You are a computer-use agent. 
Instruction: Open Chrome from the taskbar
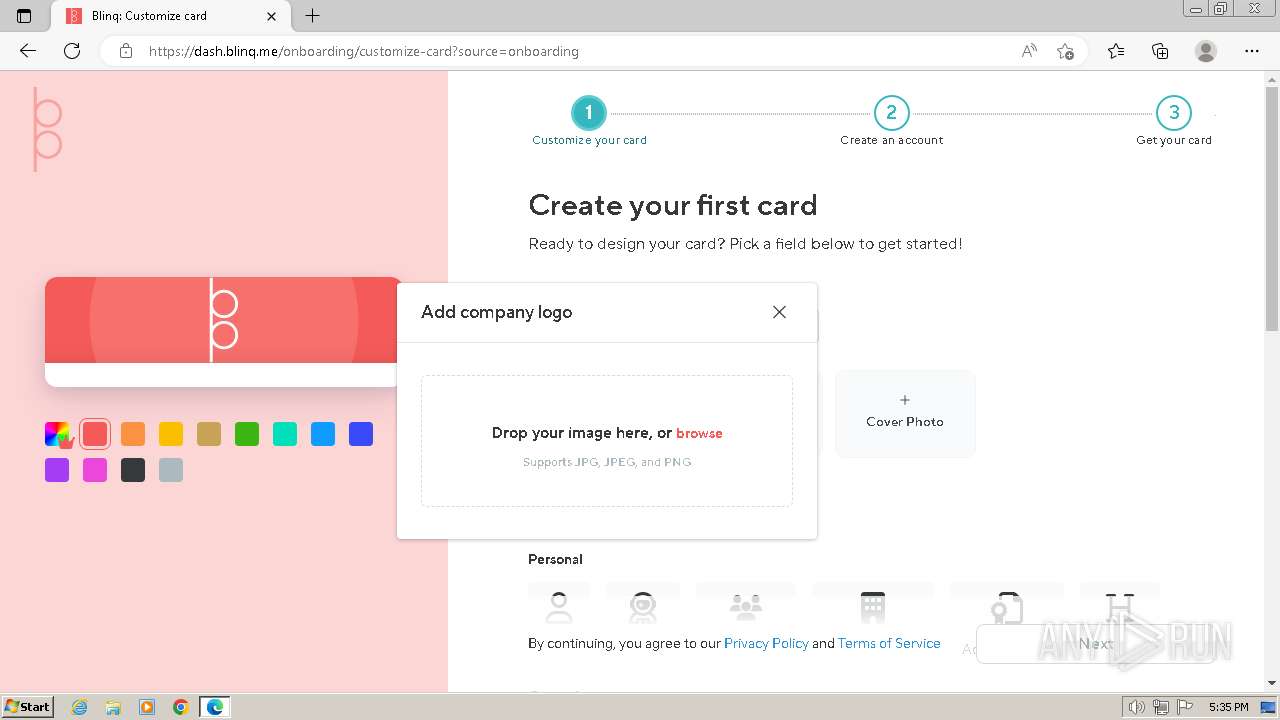tap(180, 707)
